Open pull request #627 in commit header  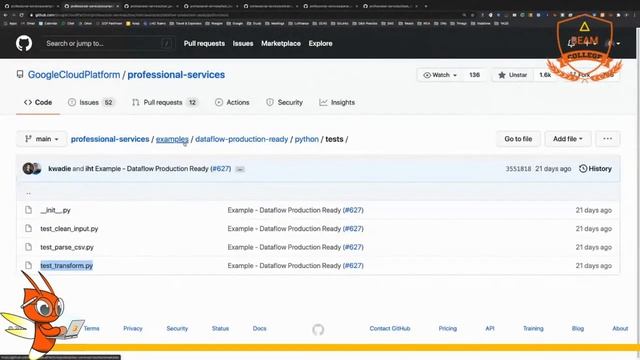pos(220,169)
